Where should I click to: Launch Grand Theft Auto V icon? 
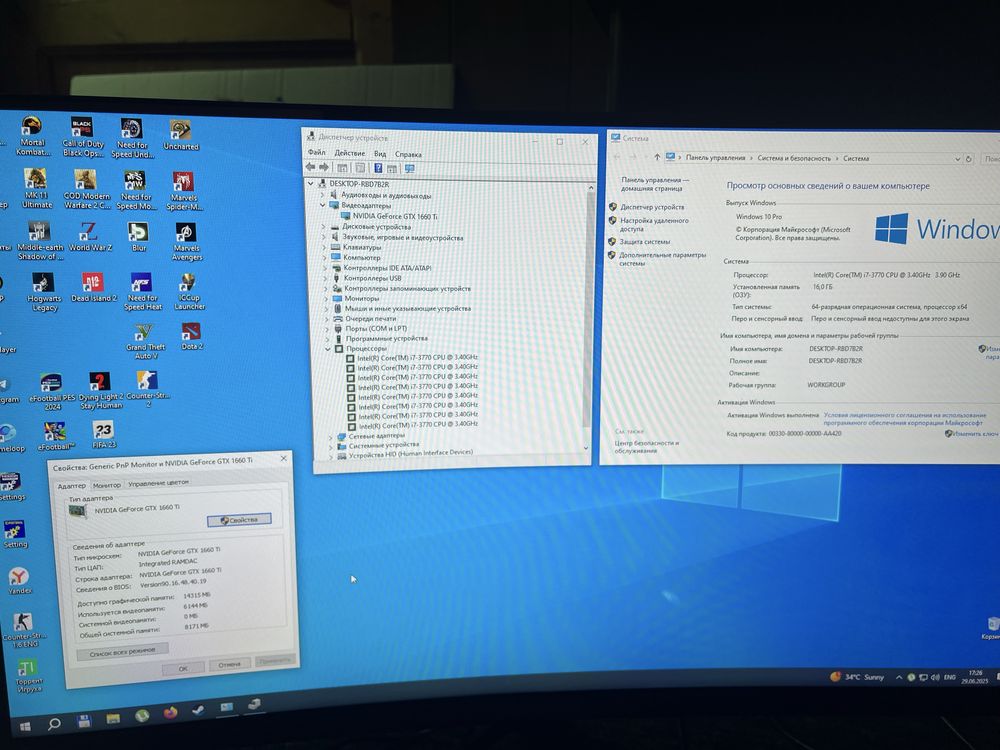pyautogui.click(x=145, y=341)
